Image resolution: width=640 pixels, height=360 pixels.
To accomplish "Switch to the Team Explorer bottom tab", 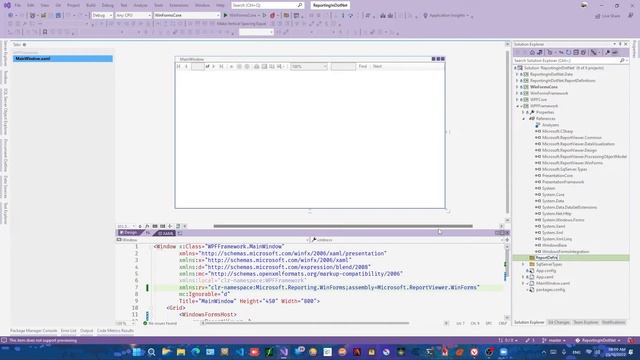I will [x=586, y=322].
